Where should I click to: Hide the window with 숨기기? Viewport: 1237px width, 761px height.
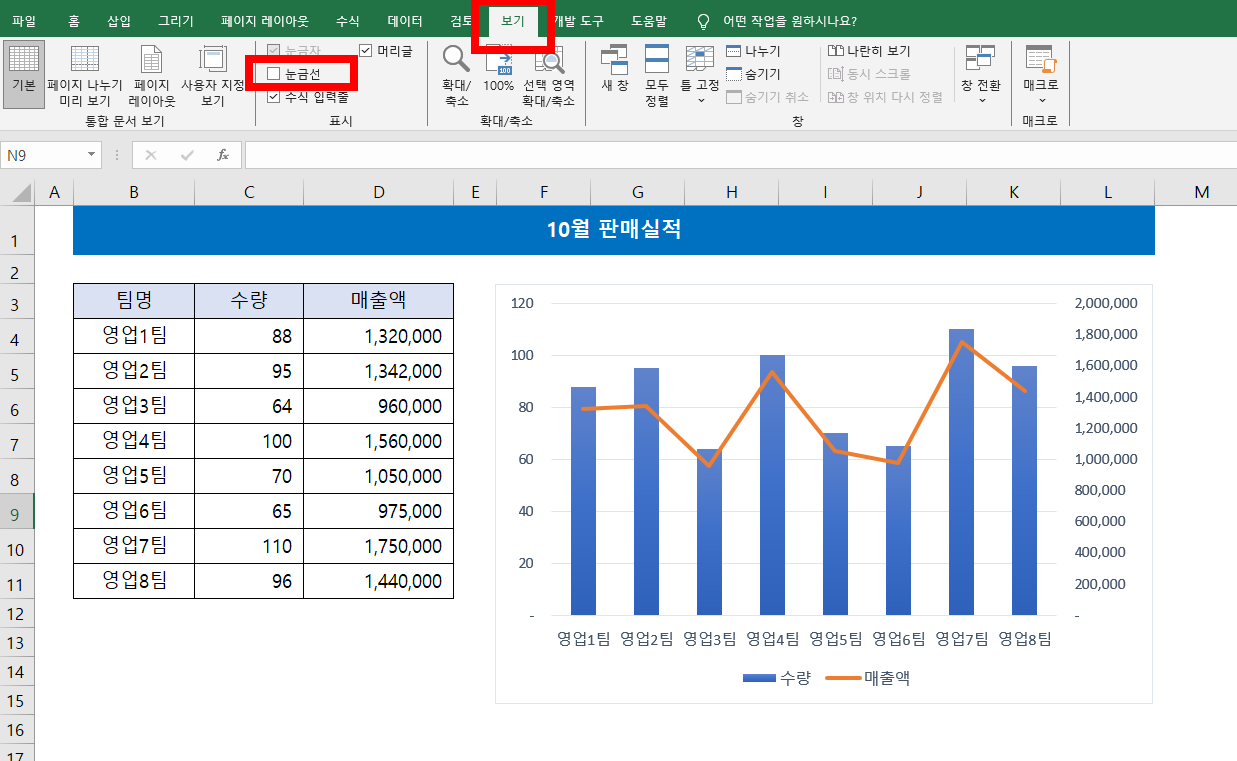753,74
